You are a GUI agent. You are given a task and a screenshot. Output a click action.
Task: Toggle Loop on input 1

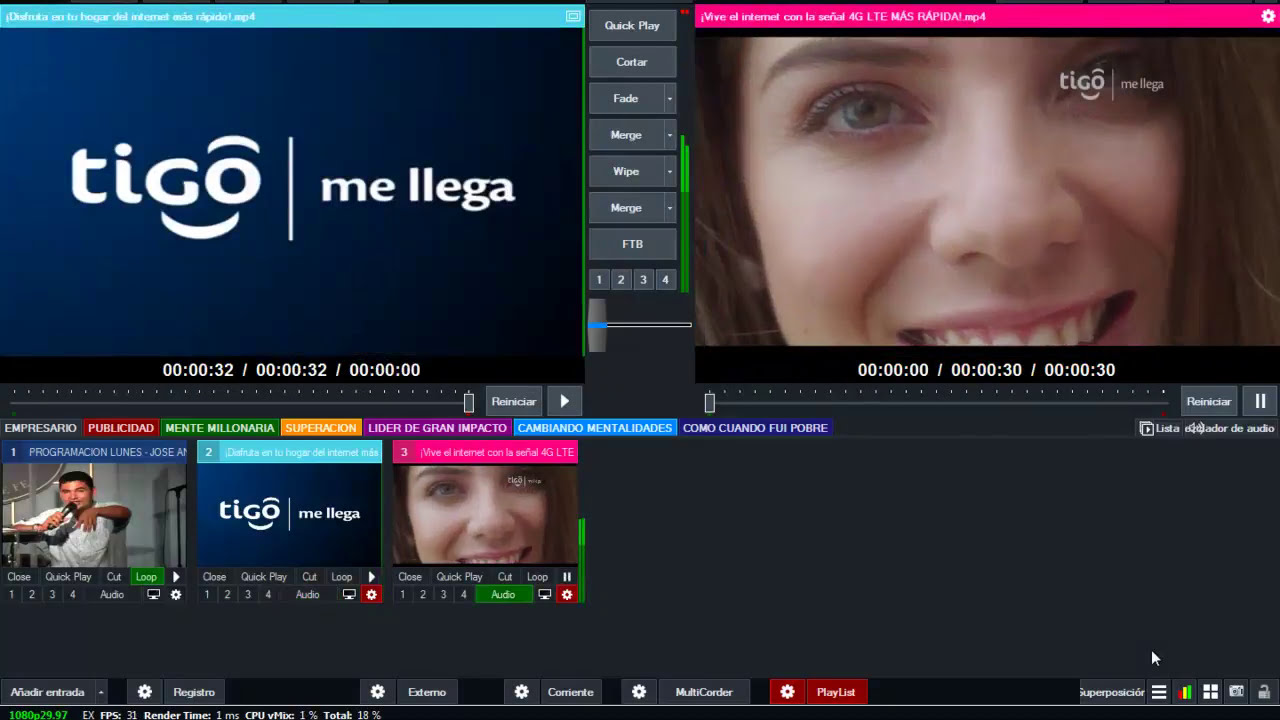coord(146,577)
